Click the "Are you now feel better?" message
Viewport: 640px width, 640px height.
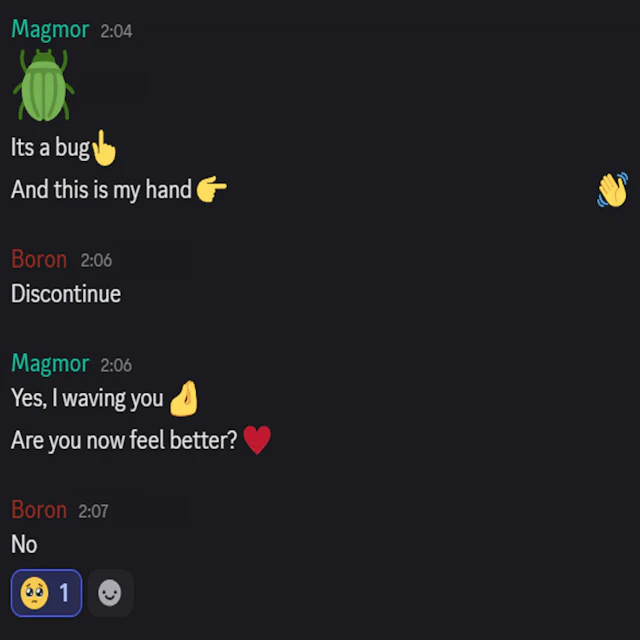(x=124, y=440)
